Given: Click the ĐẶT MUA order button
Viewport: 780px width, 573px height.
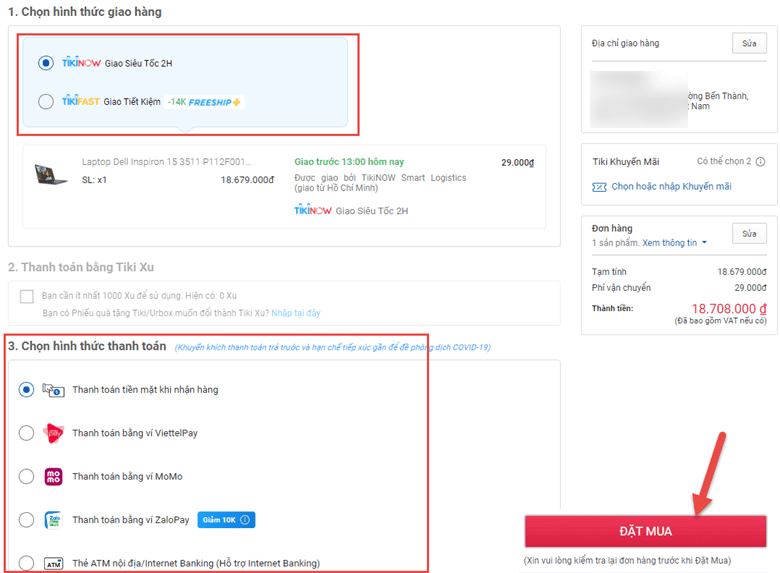Looking at the screenshot, I should point(645,531).
